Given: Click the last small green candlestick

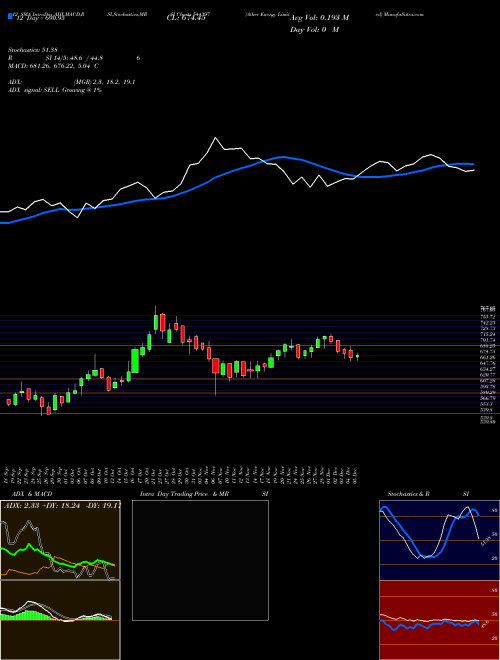Looking at the screenshot, I should (357, 357).
